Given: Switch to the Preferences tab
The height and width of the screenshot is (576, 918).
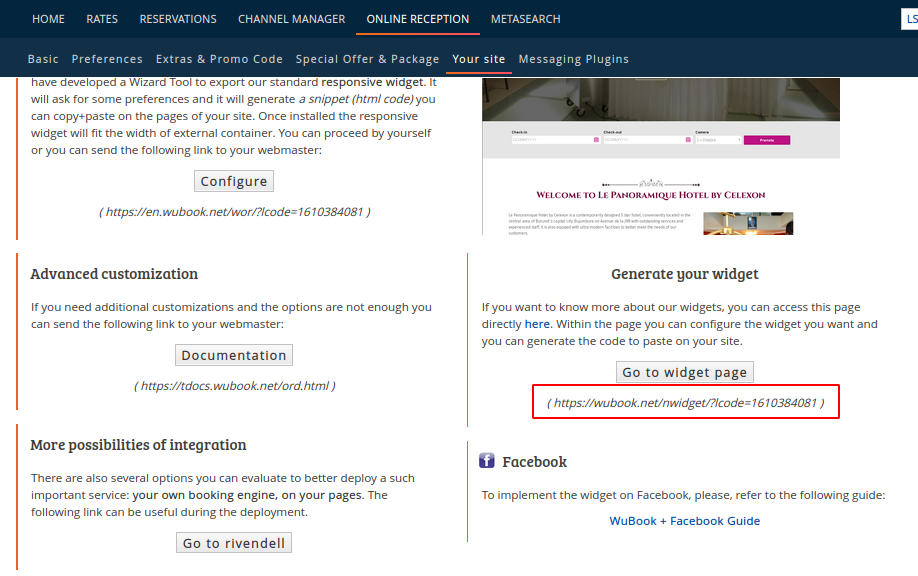Looking at the screenshot, I should tap(107, 59).
